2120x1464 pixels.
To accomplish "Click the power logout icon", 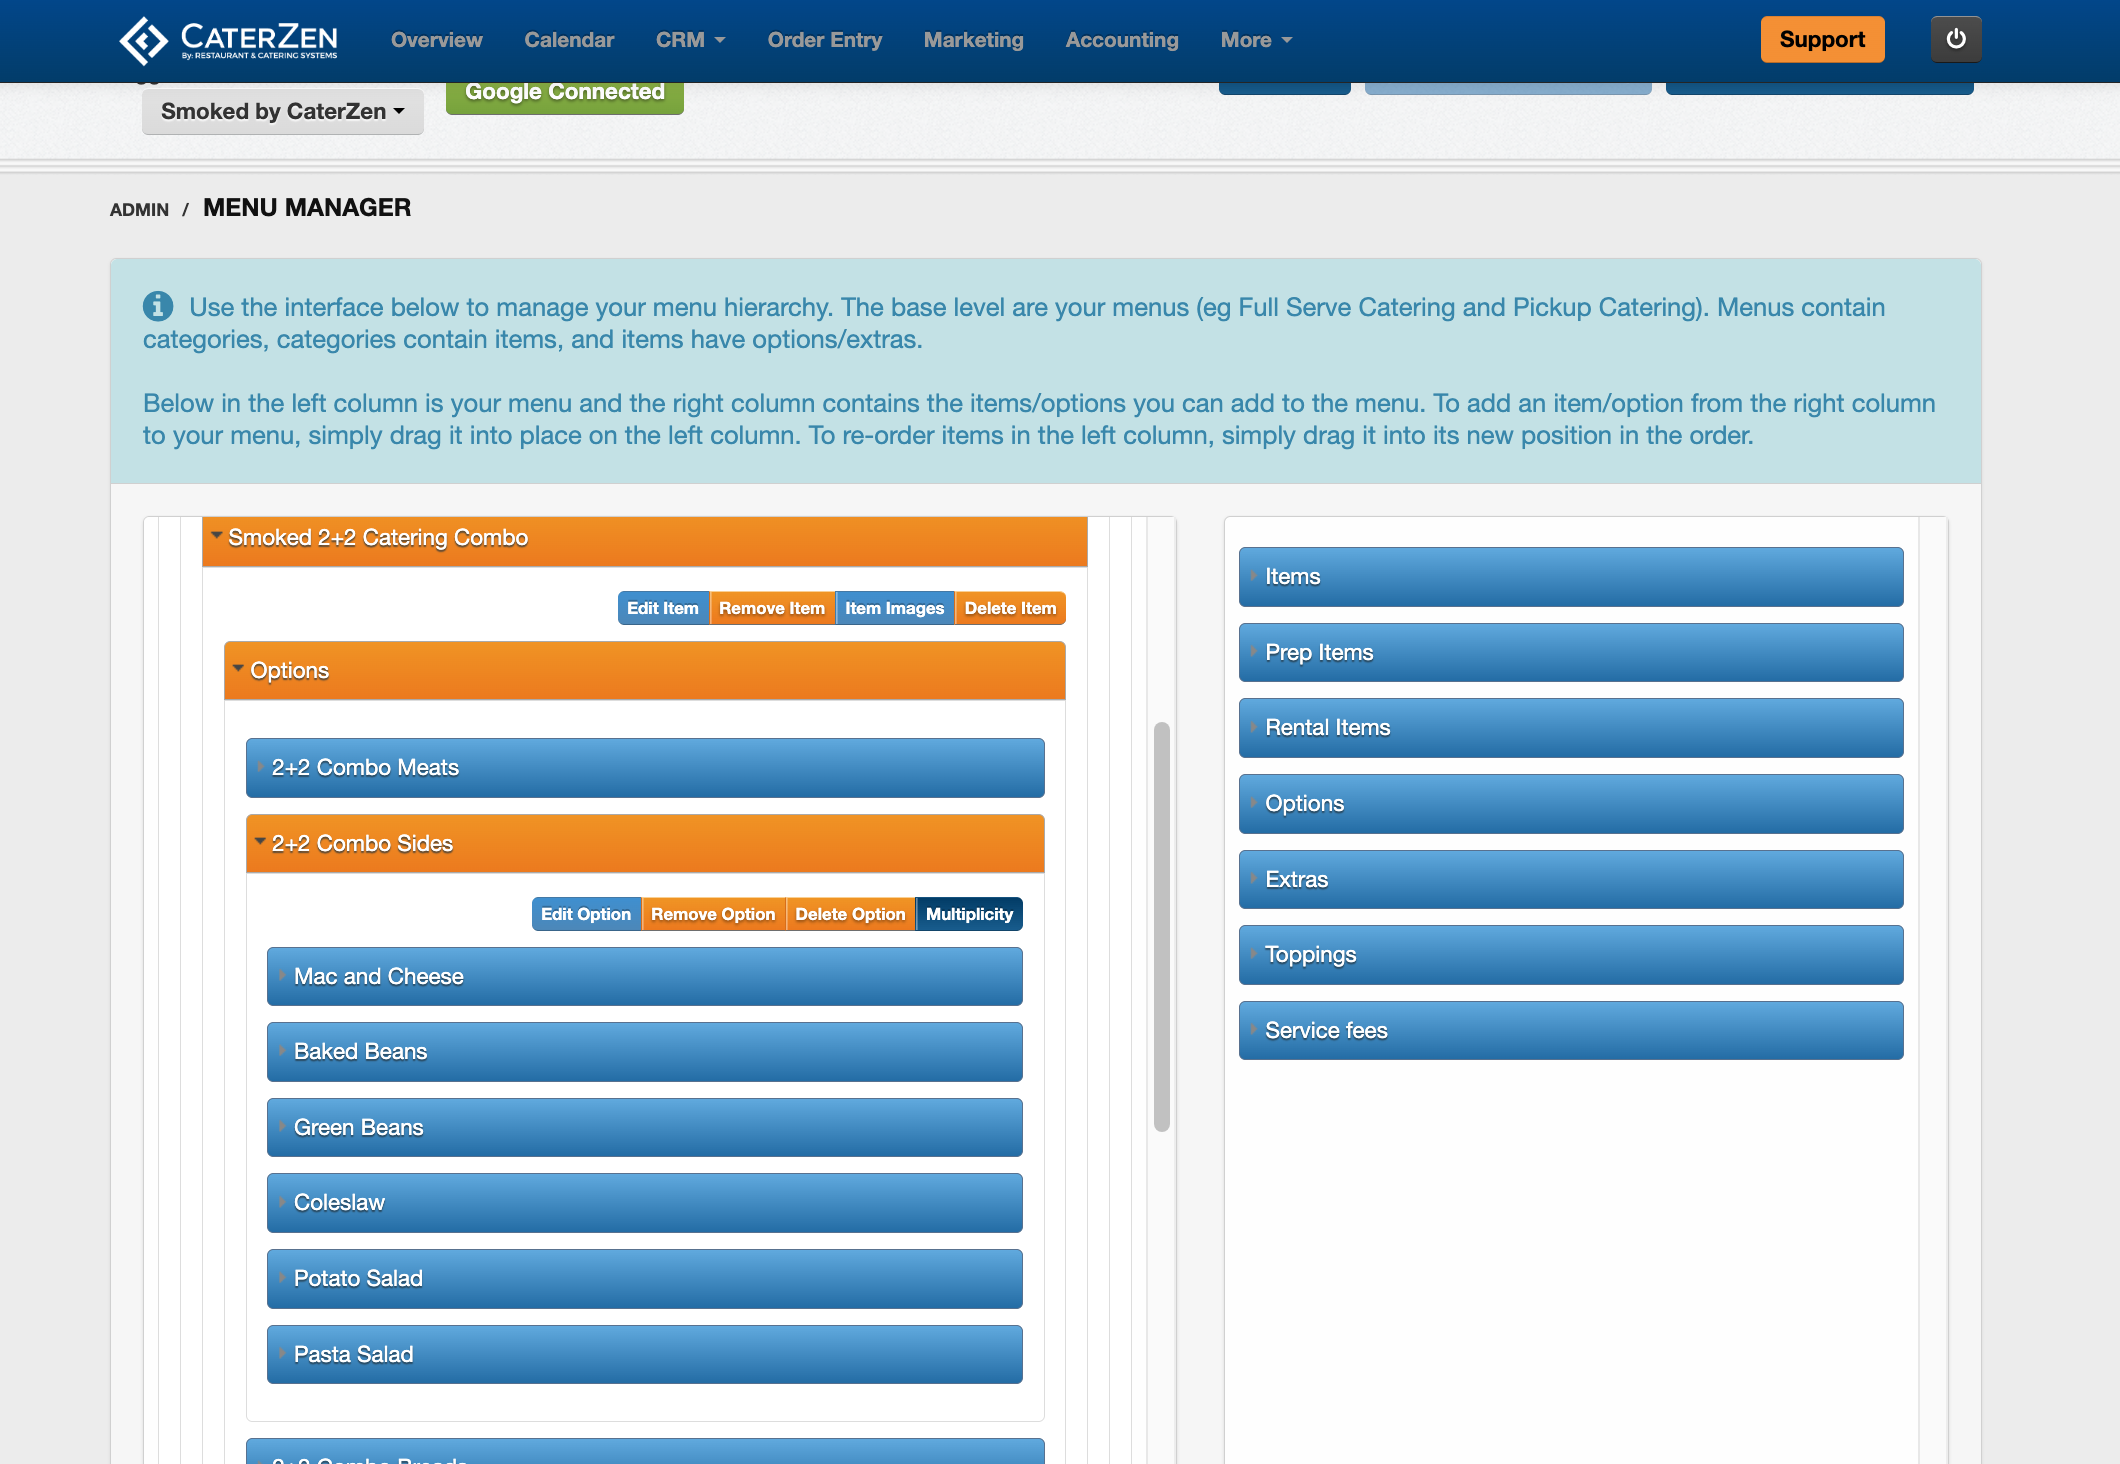I will coord(1955,39).
